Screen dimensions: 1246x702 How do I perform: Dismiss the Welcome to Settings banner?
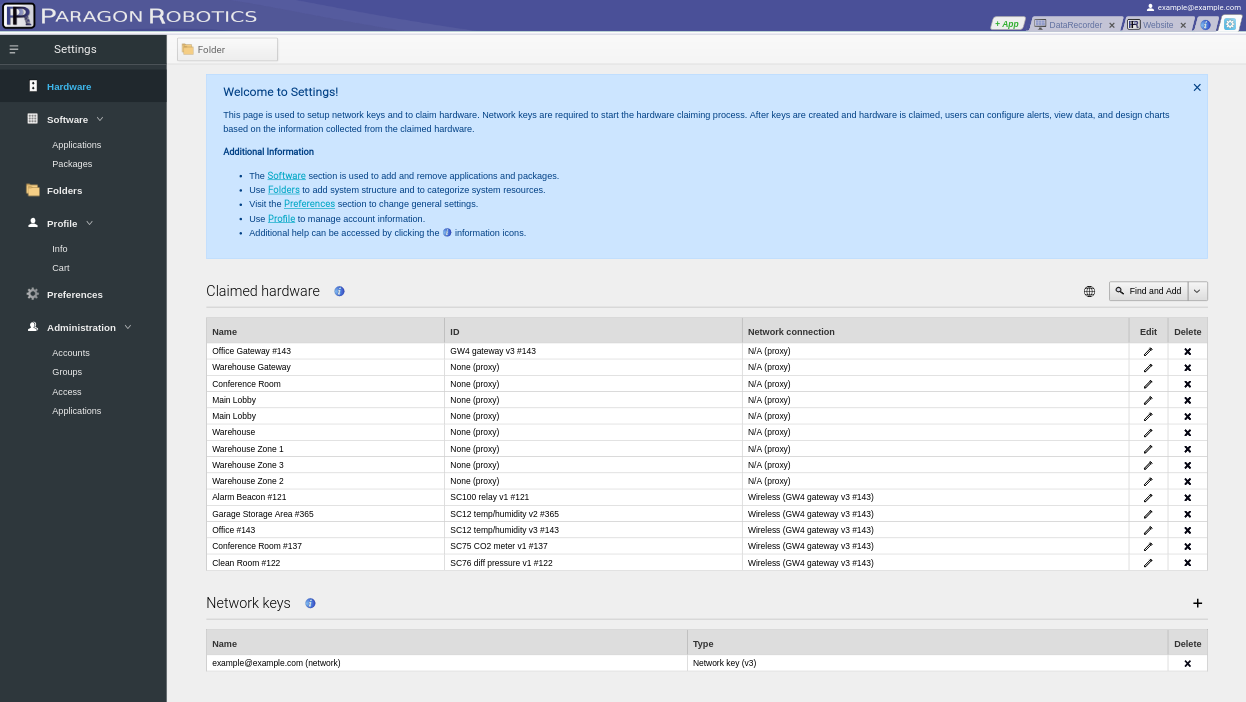pyautogui.click(x=1197, y=87)
